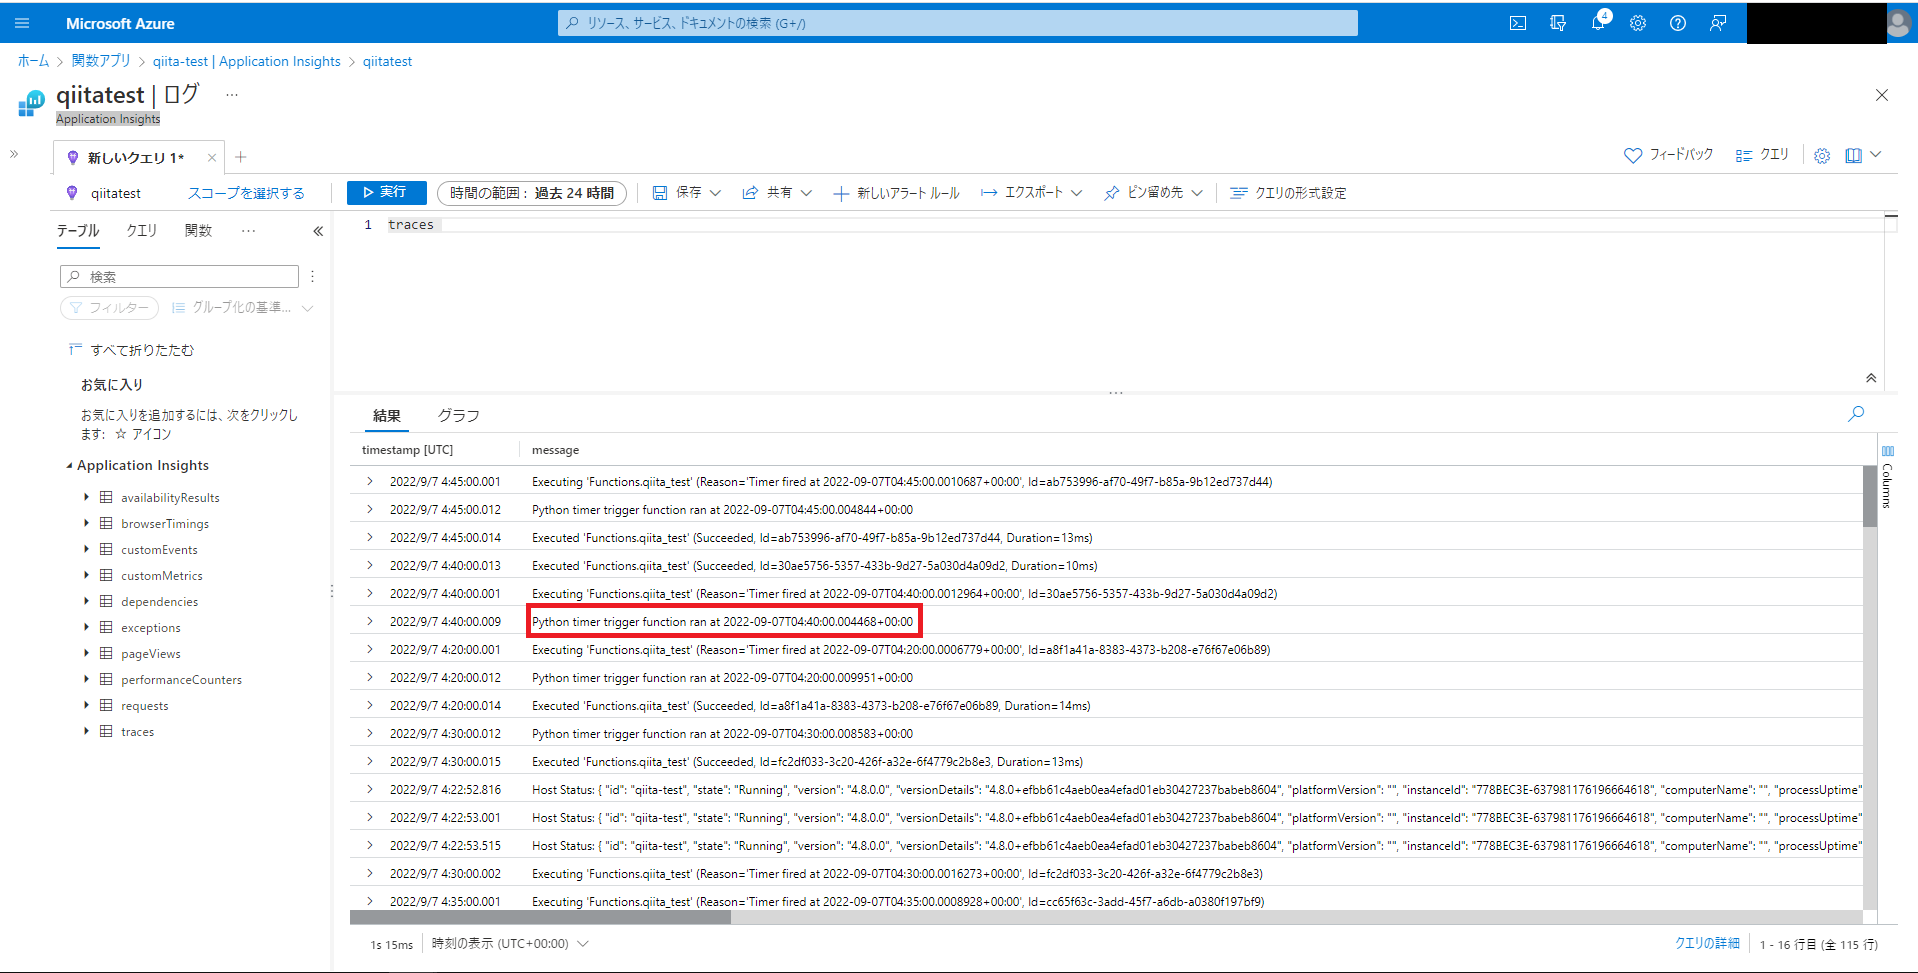
Task: Expand the 4:22:52.816 Host Status row
Action: point(370,789)
